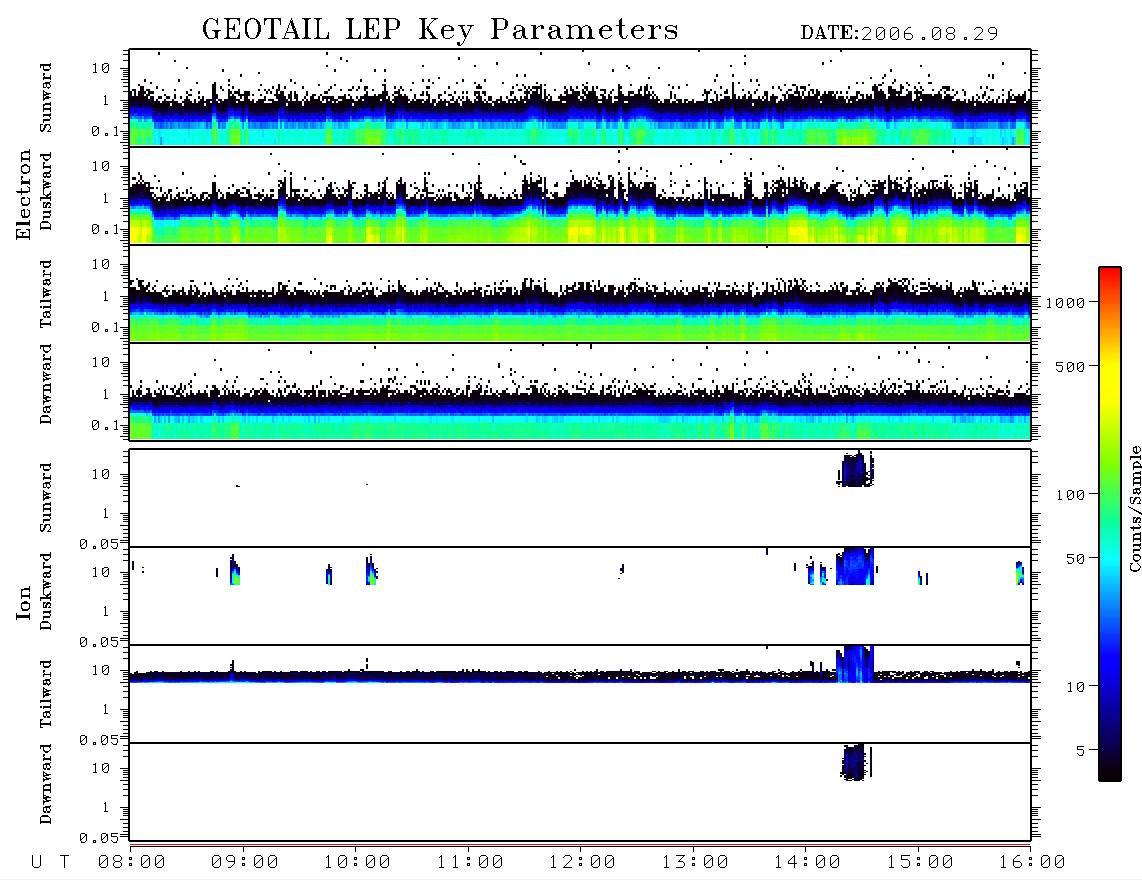Select the Electron Duskward panel label

pos(46,191)
